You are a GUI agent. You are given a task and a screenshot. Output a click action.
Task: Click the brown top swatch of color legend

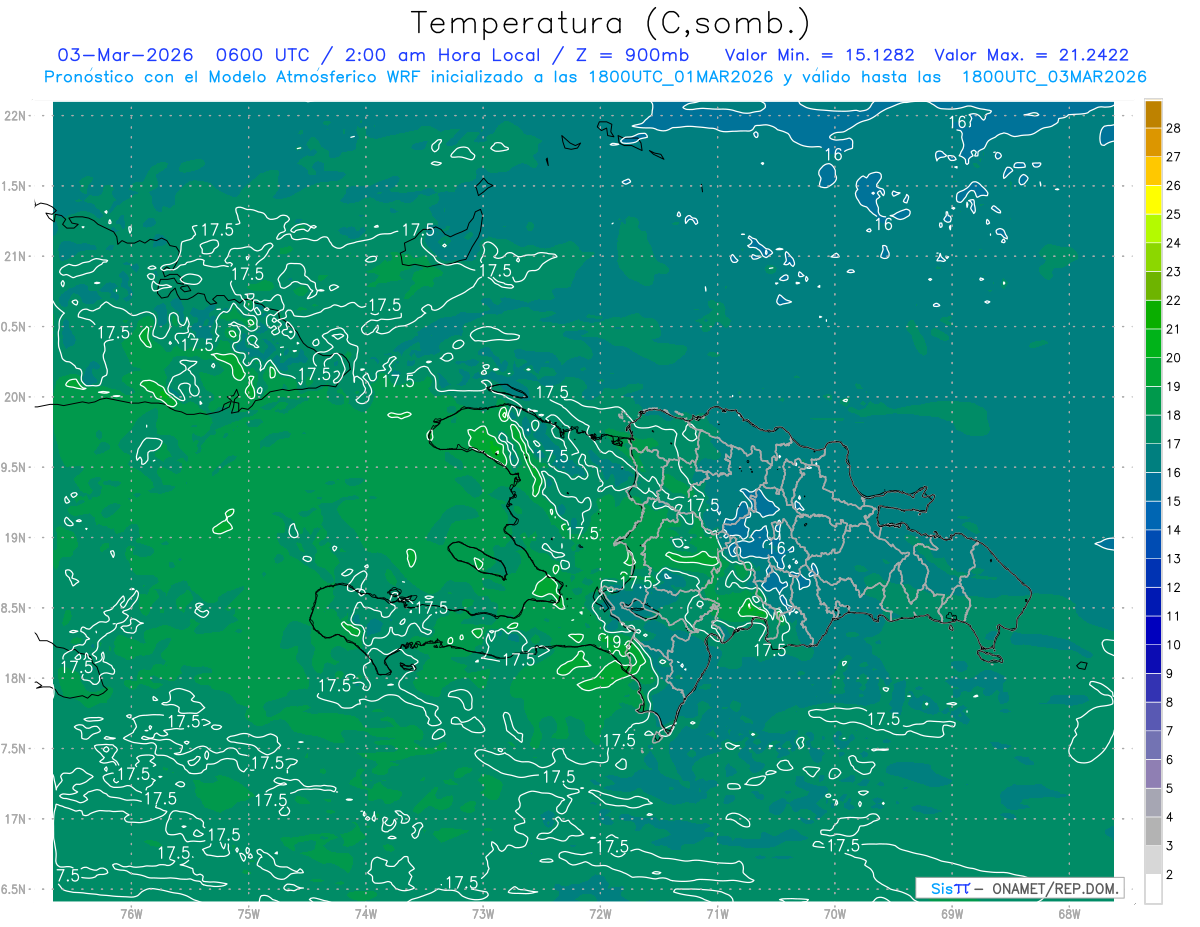pos(1154,114)
